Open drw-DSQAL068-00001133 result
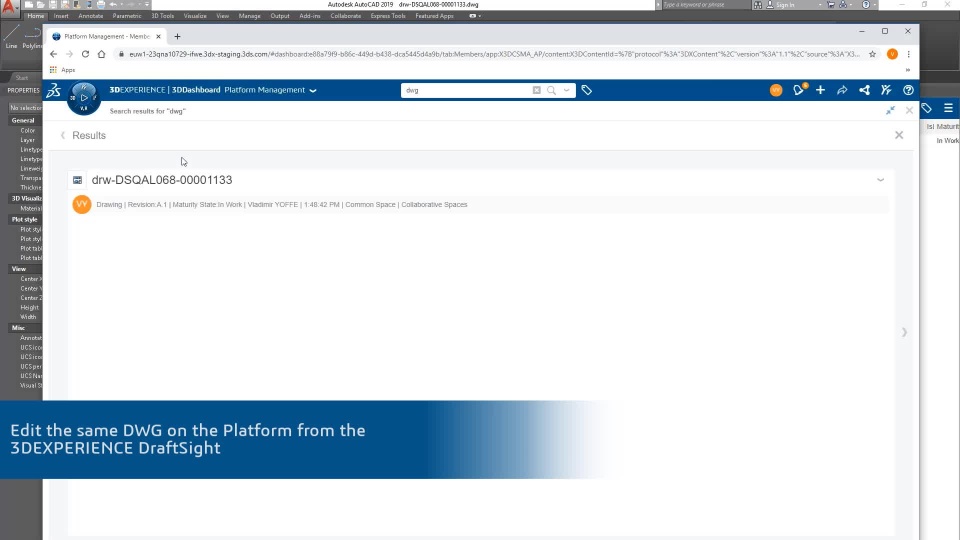The height and width of the screenshot is (540, 960). [162, 180]
